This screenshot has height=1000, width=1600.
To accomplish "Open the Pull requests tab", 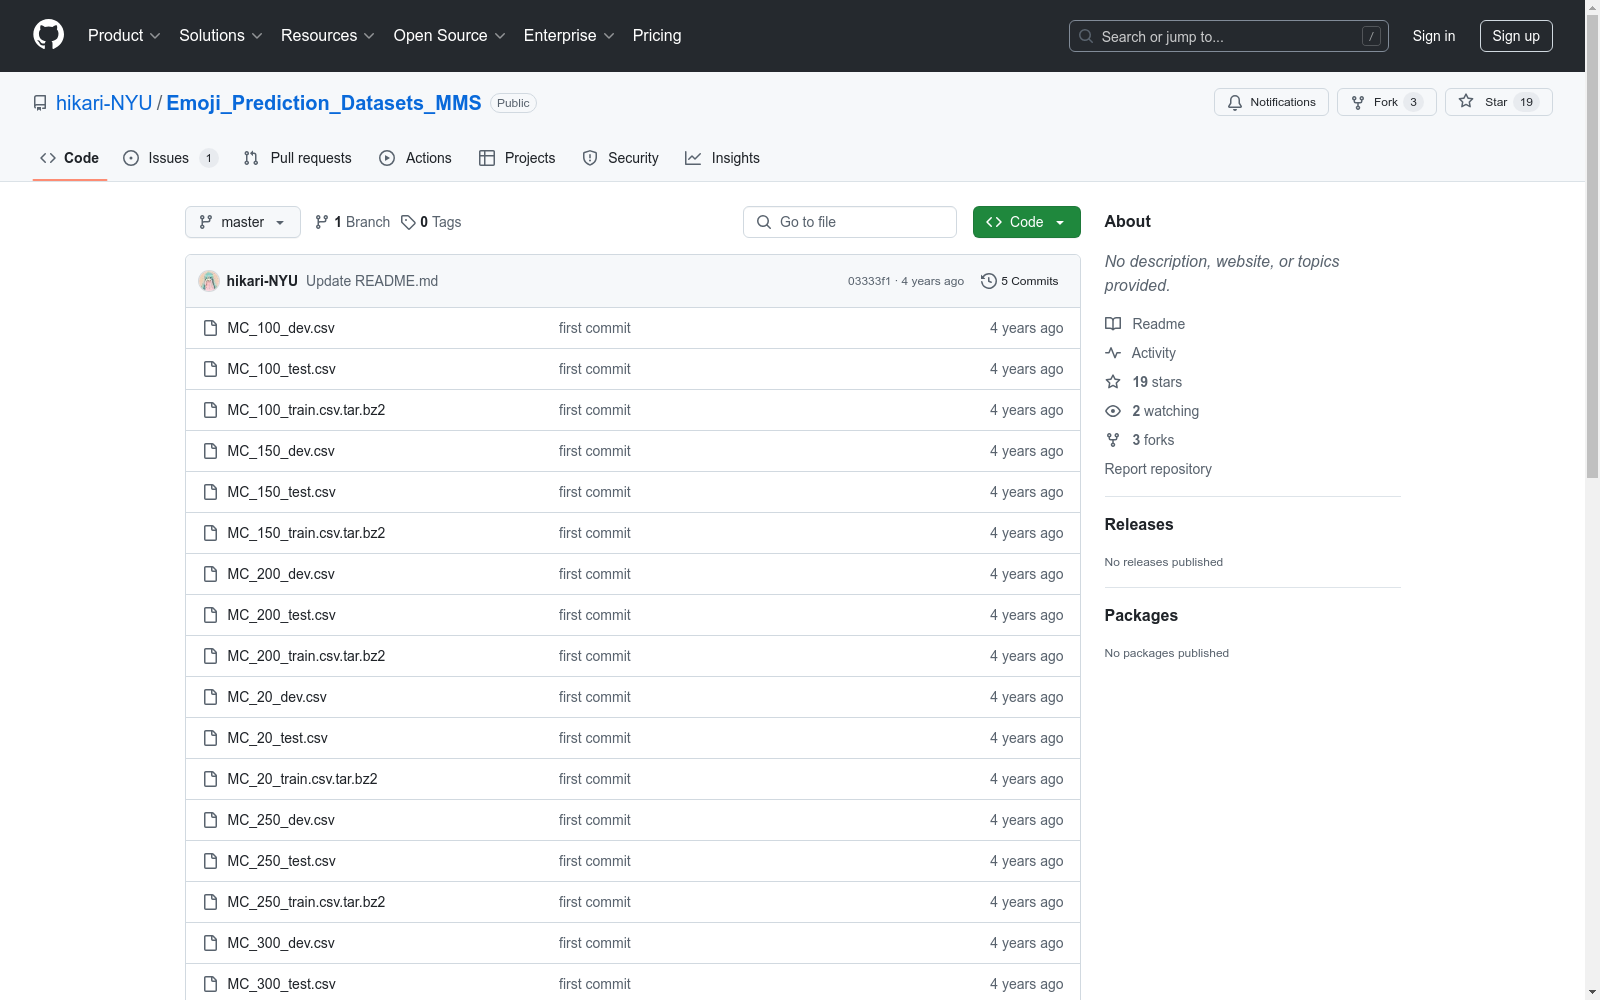I will (298, 158).
